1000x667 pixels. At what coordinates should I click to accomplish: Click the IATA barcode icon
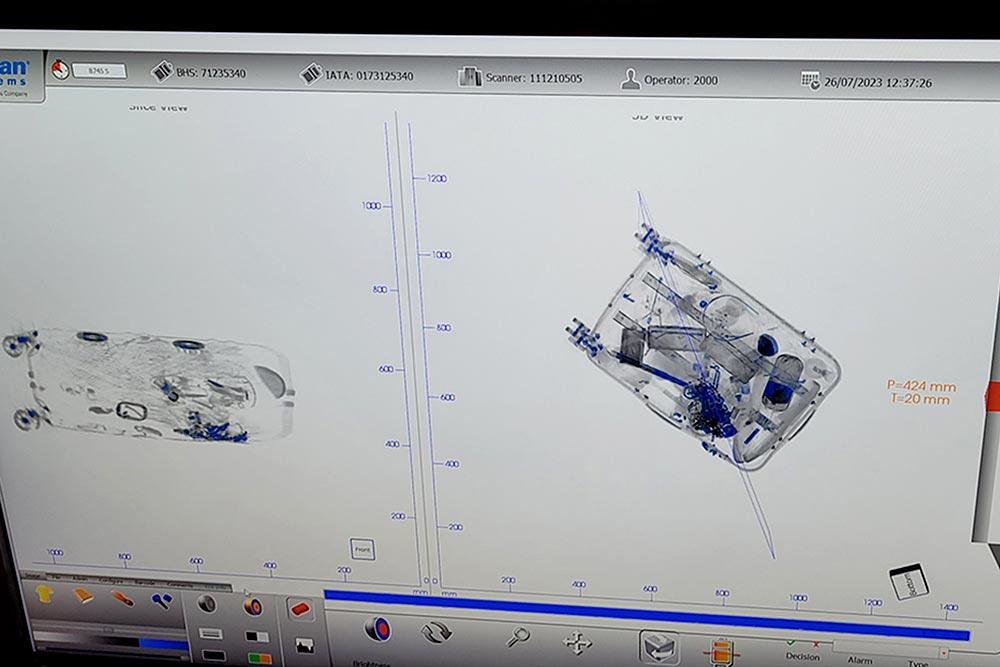[311, 74]
